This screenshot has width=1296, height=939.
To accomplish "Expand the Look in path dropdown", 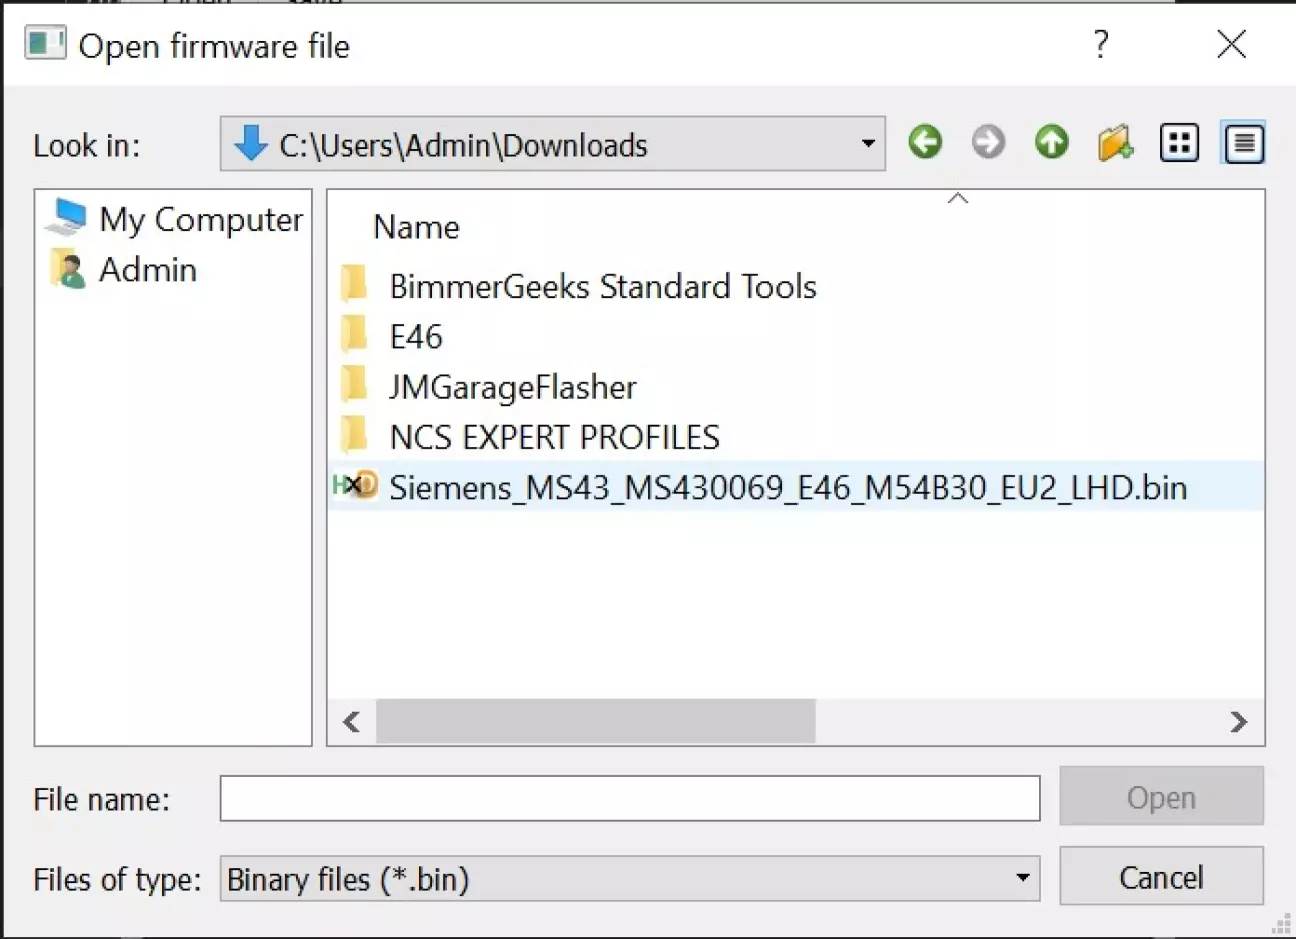I will [868, 144].
